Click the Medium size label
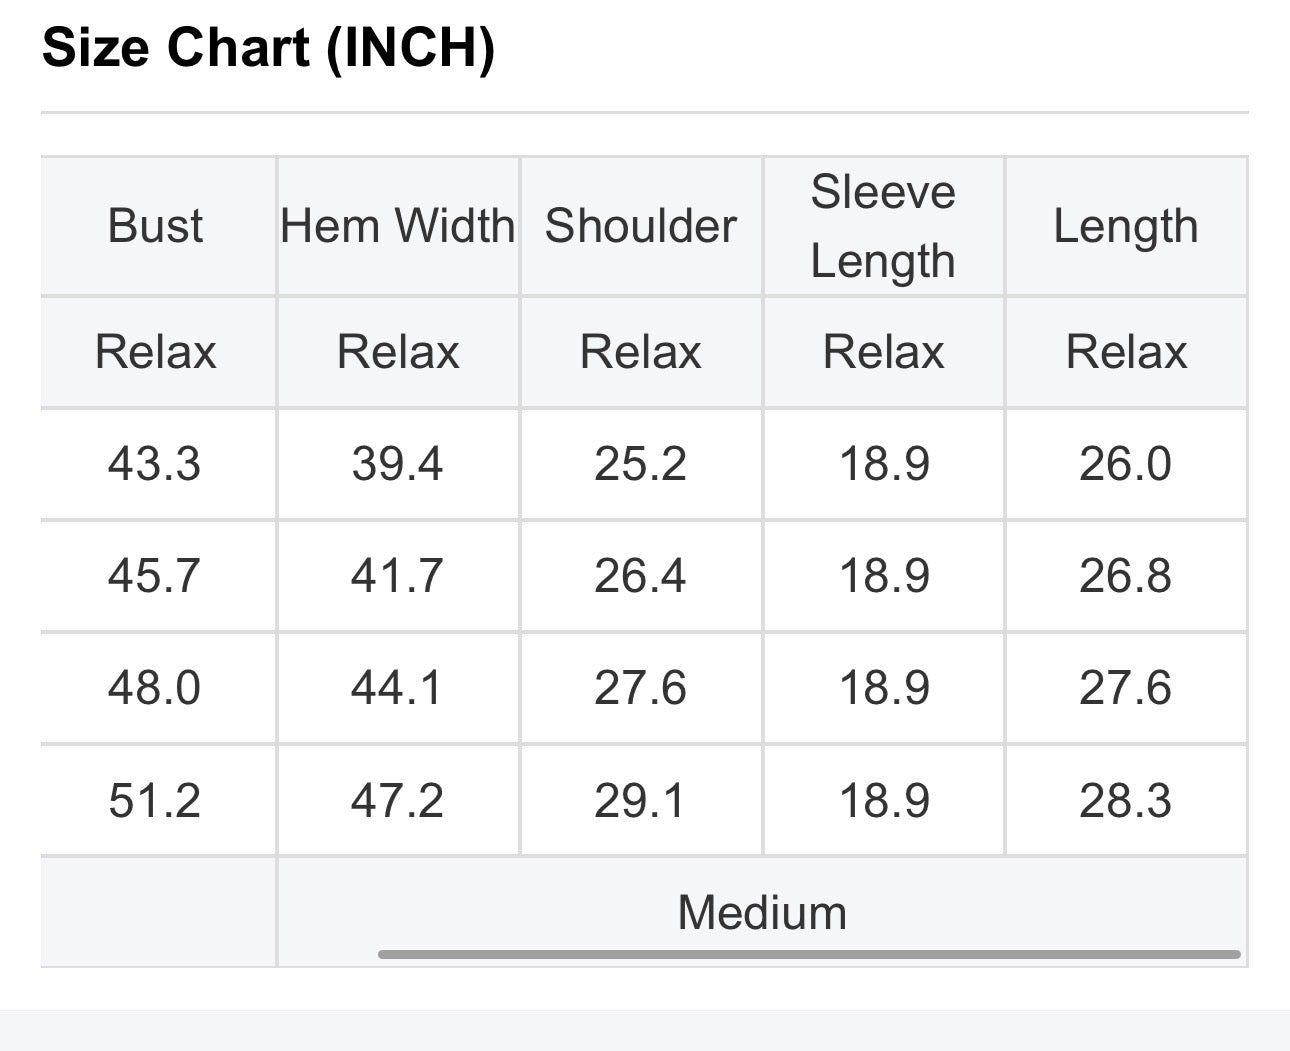The height and width of the screenshot is (1051, 1290). [762, 913]
